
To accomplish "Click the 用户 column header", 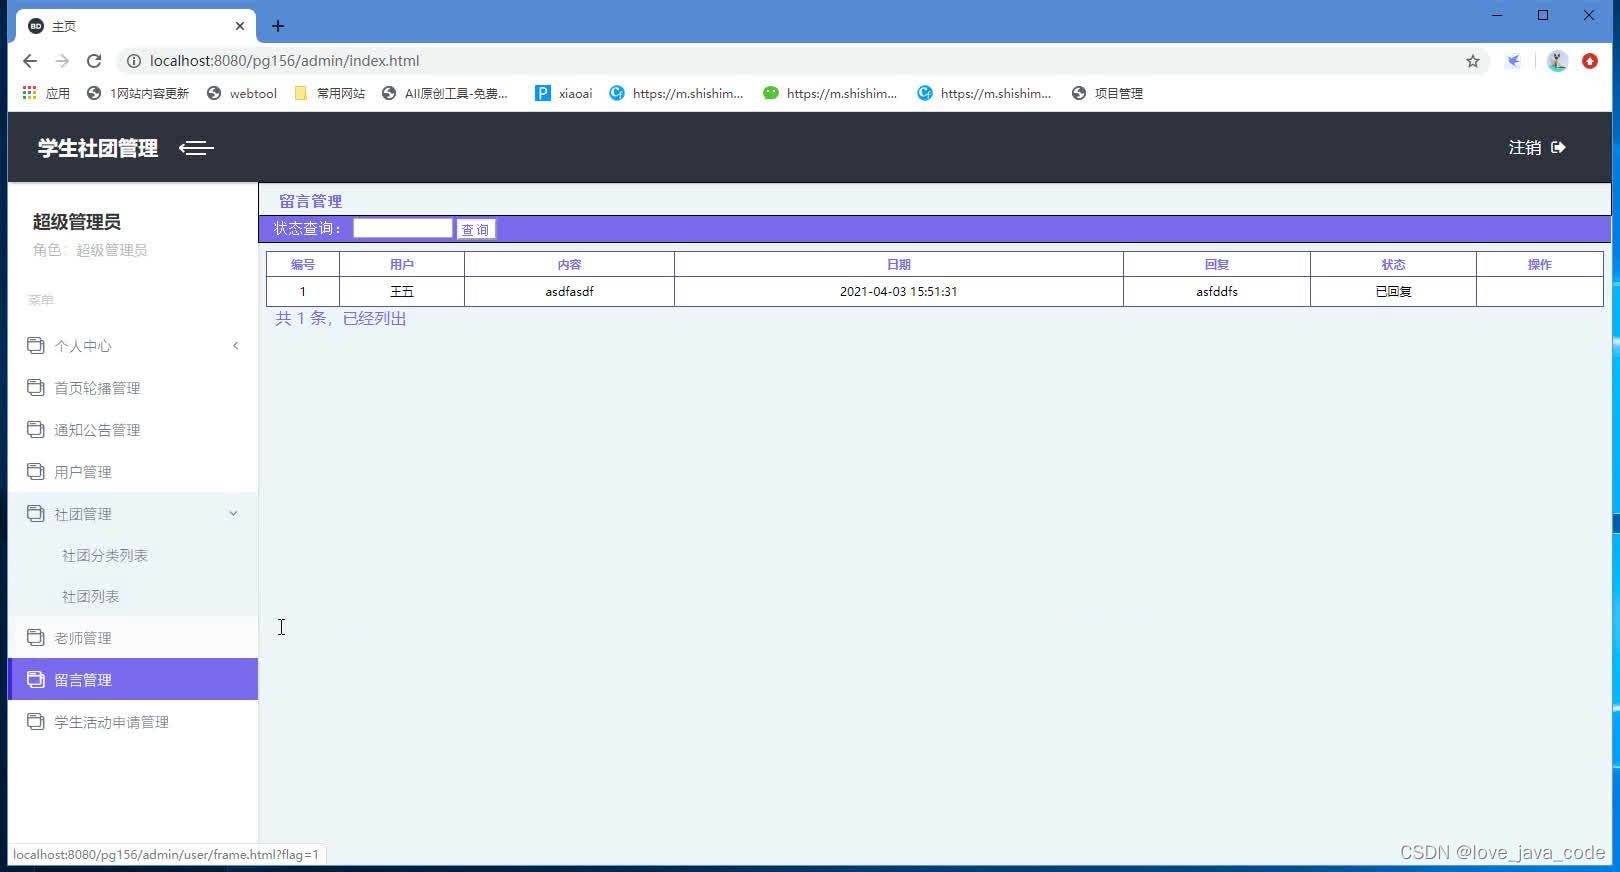I will point(402,264).
